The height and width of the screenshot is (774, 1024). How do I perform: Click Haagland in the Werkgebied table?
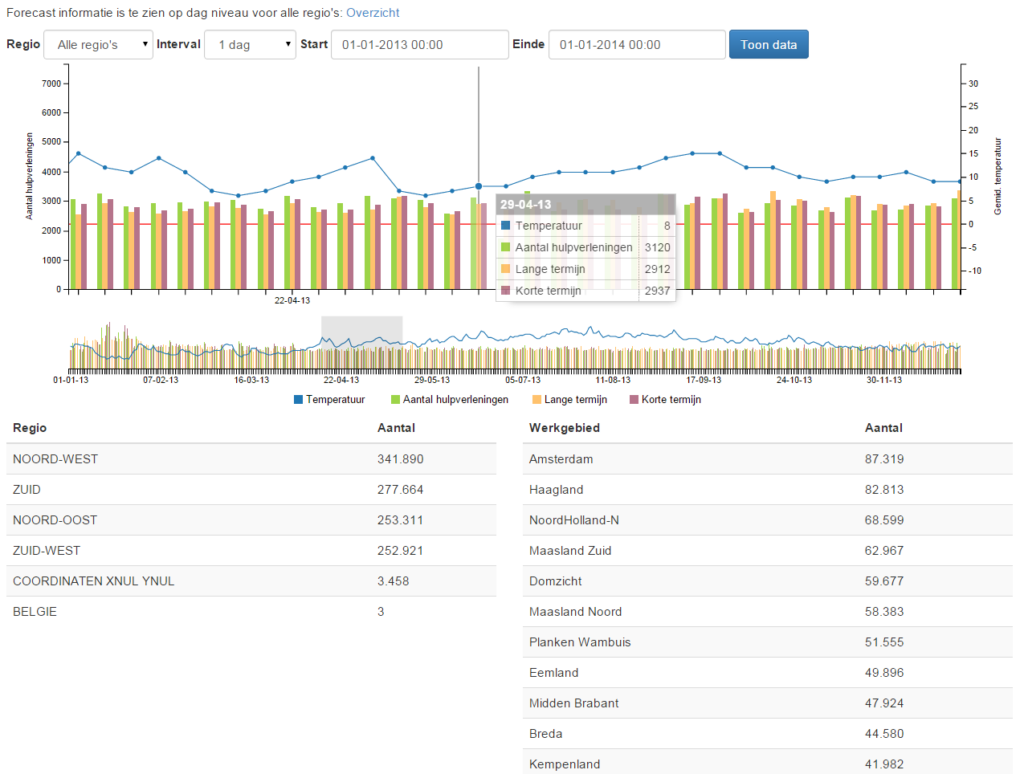(x=556, y=490)
